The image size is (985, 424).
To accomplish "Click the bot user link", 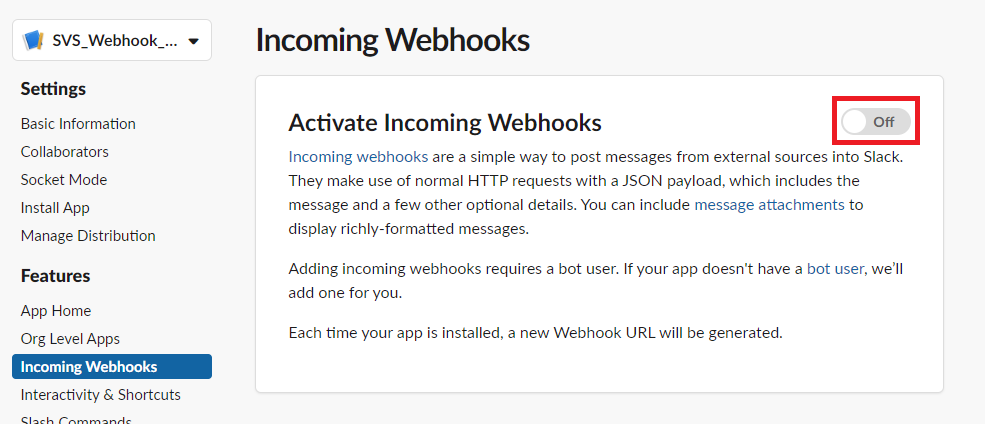I will pos(835,269).
